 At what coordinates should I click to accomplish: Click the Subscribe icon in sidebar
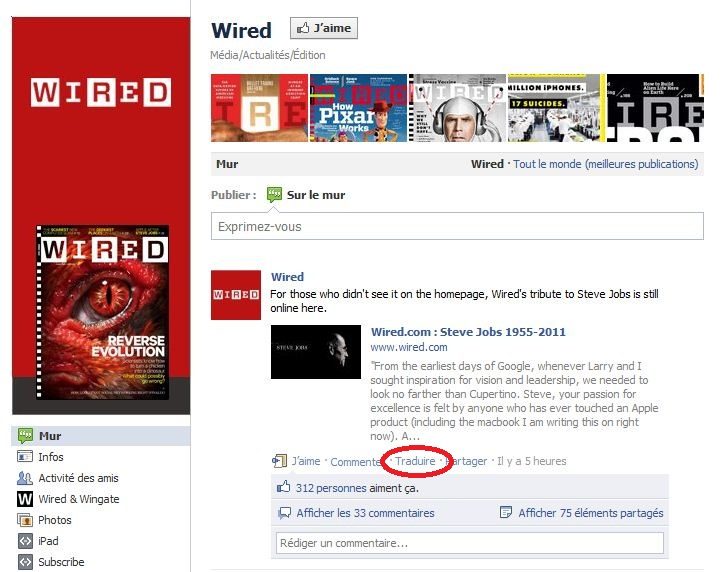(25, 562)
